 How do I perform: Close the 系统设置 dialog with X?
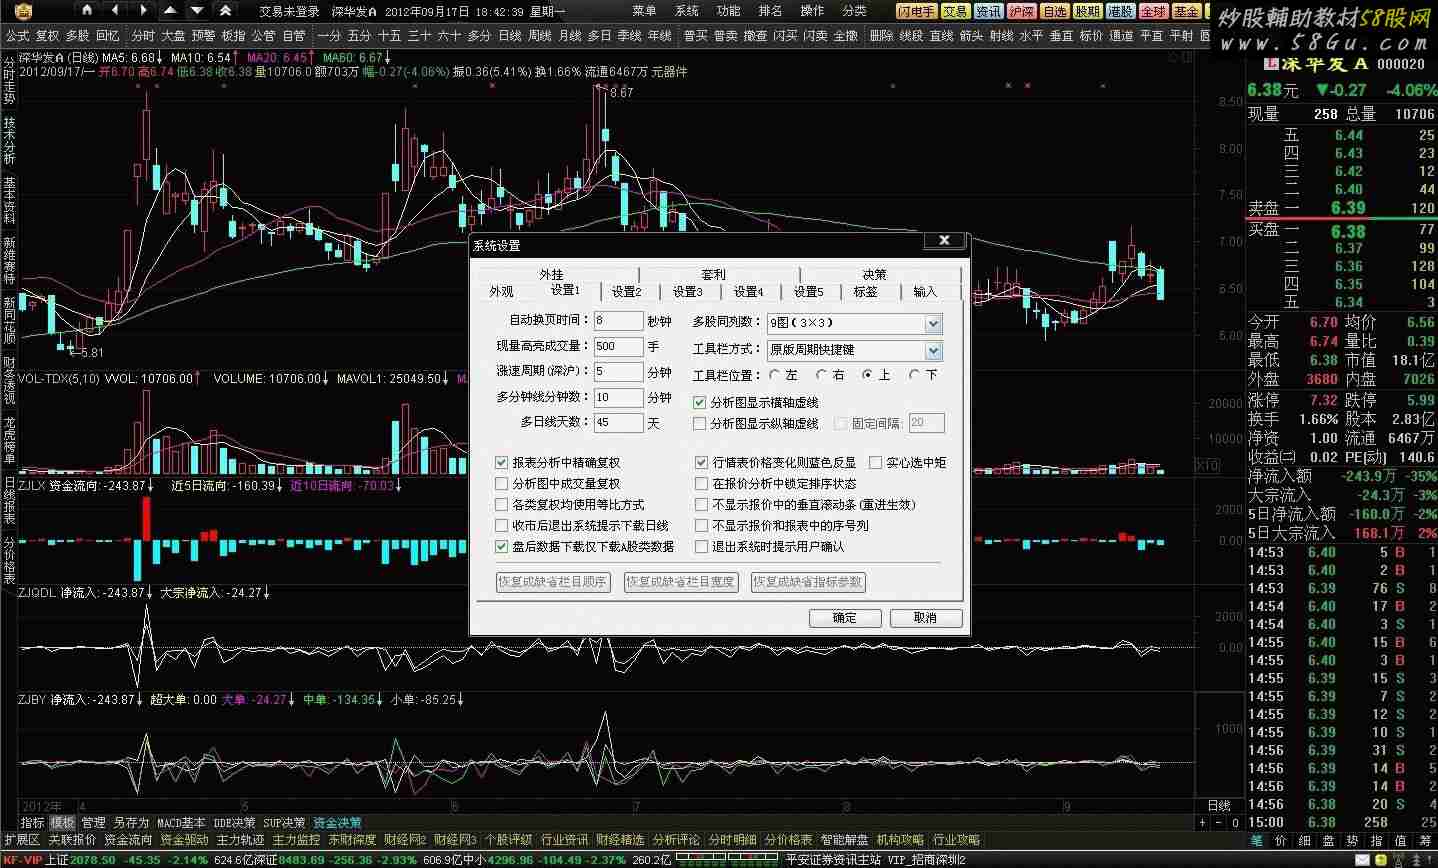[944, 240]
